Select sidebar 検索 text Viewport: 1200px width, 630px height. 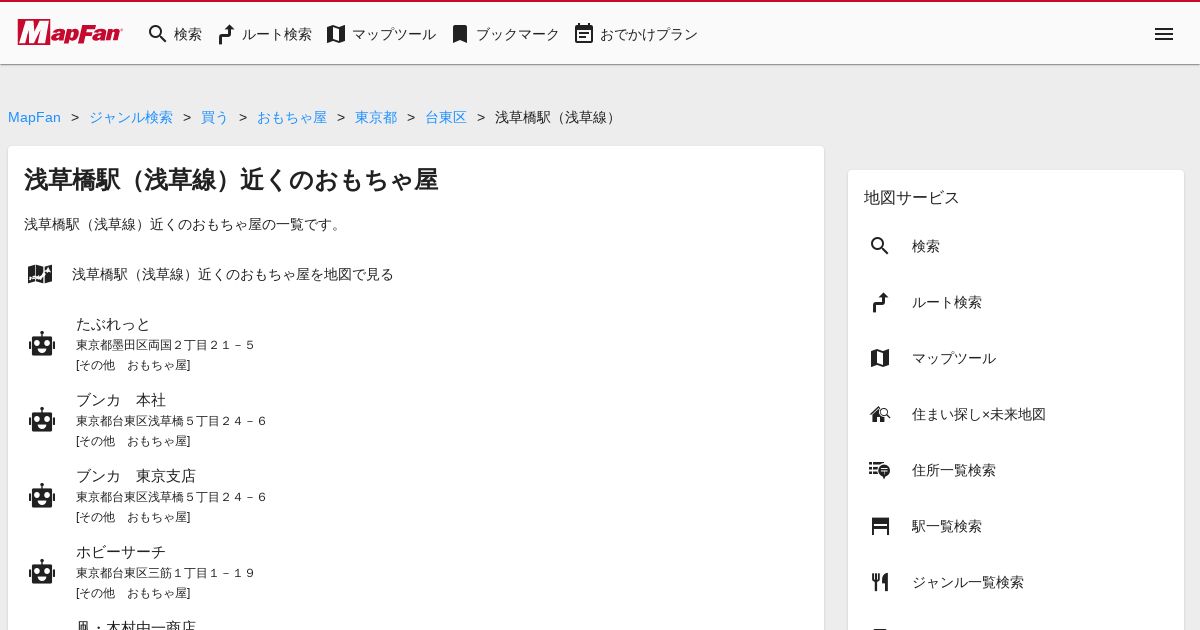pos(926,246)
